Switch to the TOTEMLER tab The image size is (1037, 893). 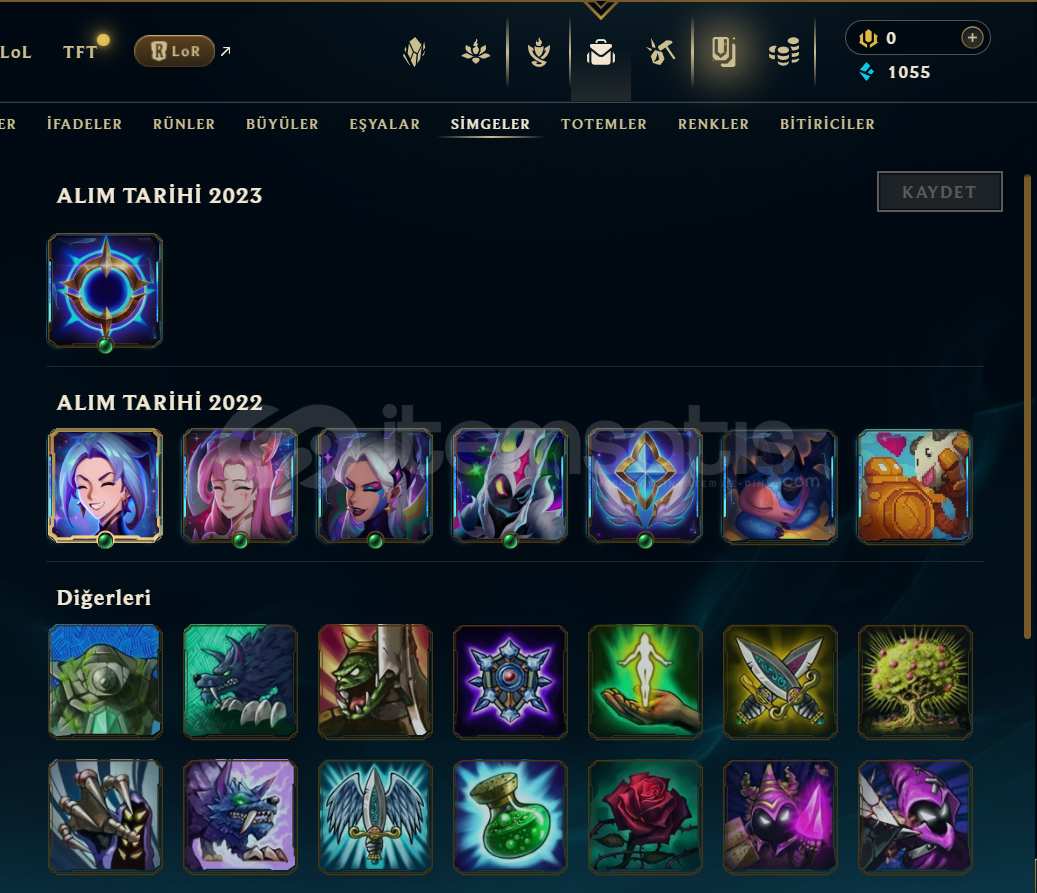click(604, 124)
